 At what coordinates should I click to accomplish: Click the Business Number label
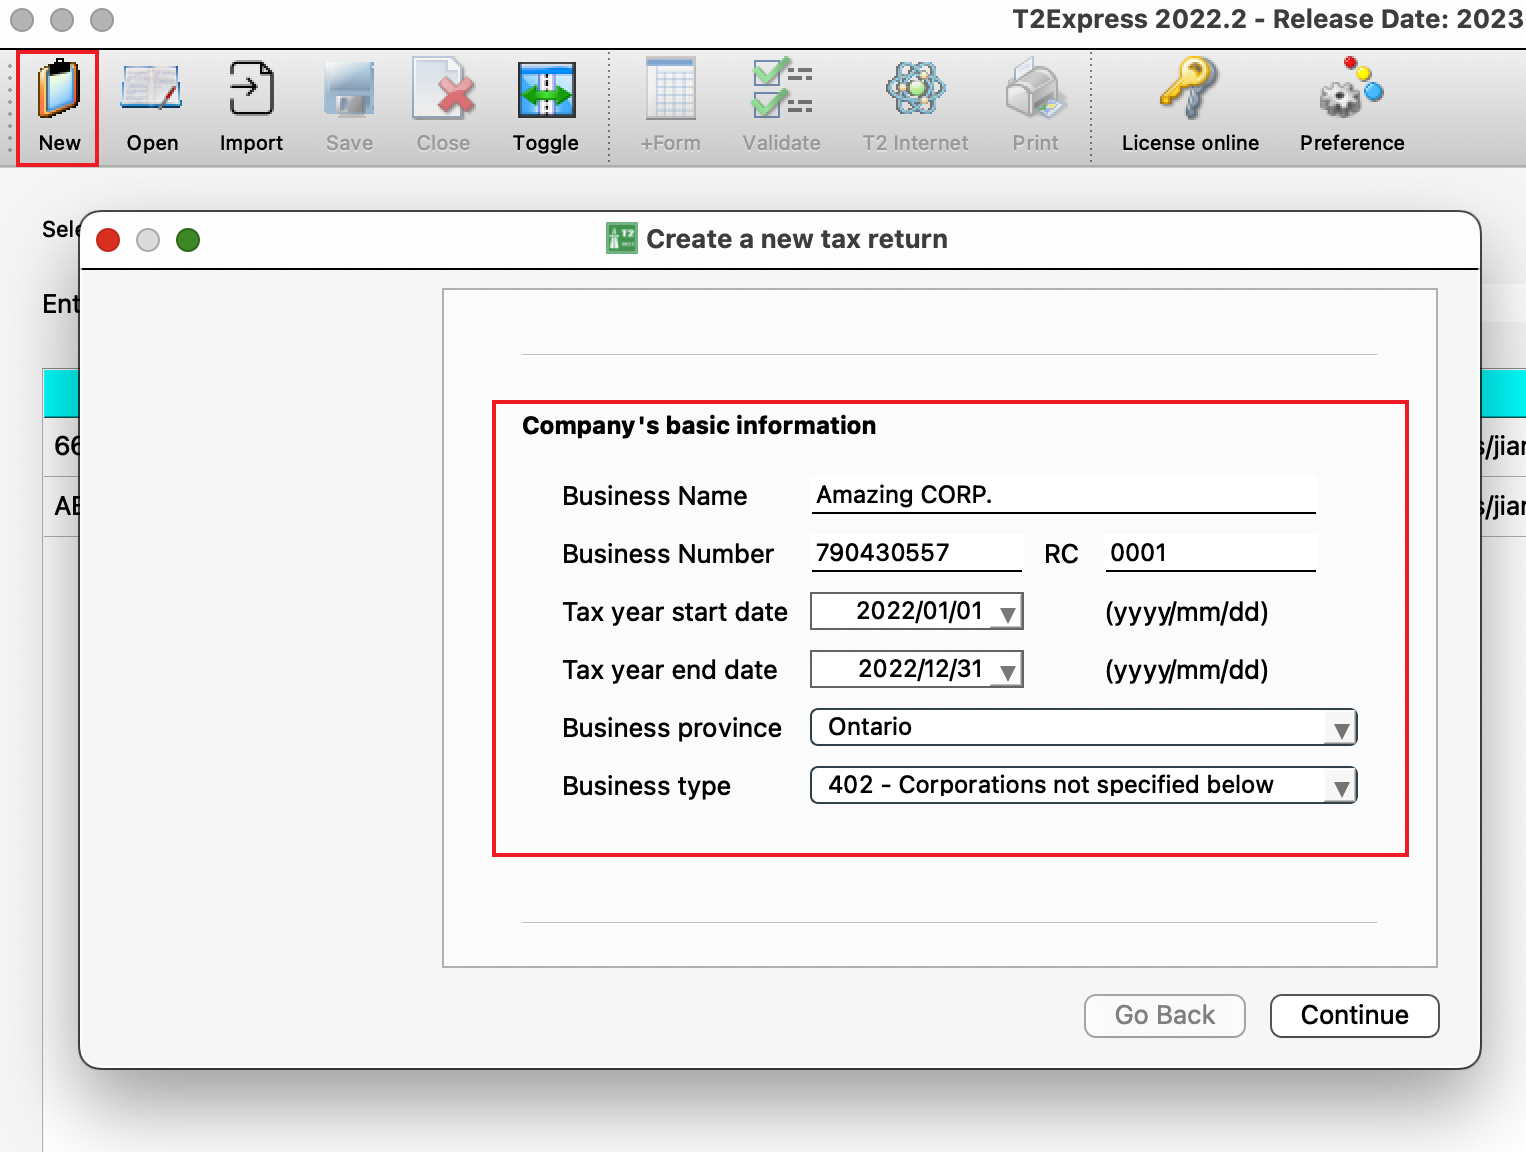pos(668,554)
